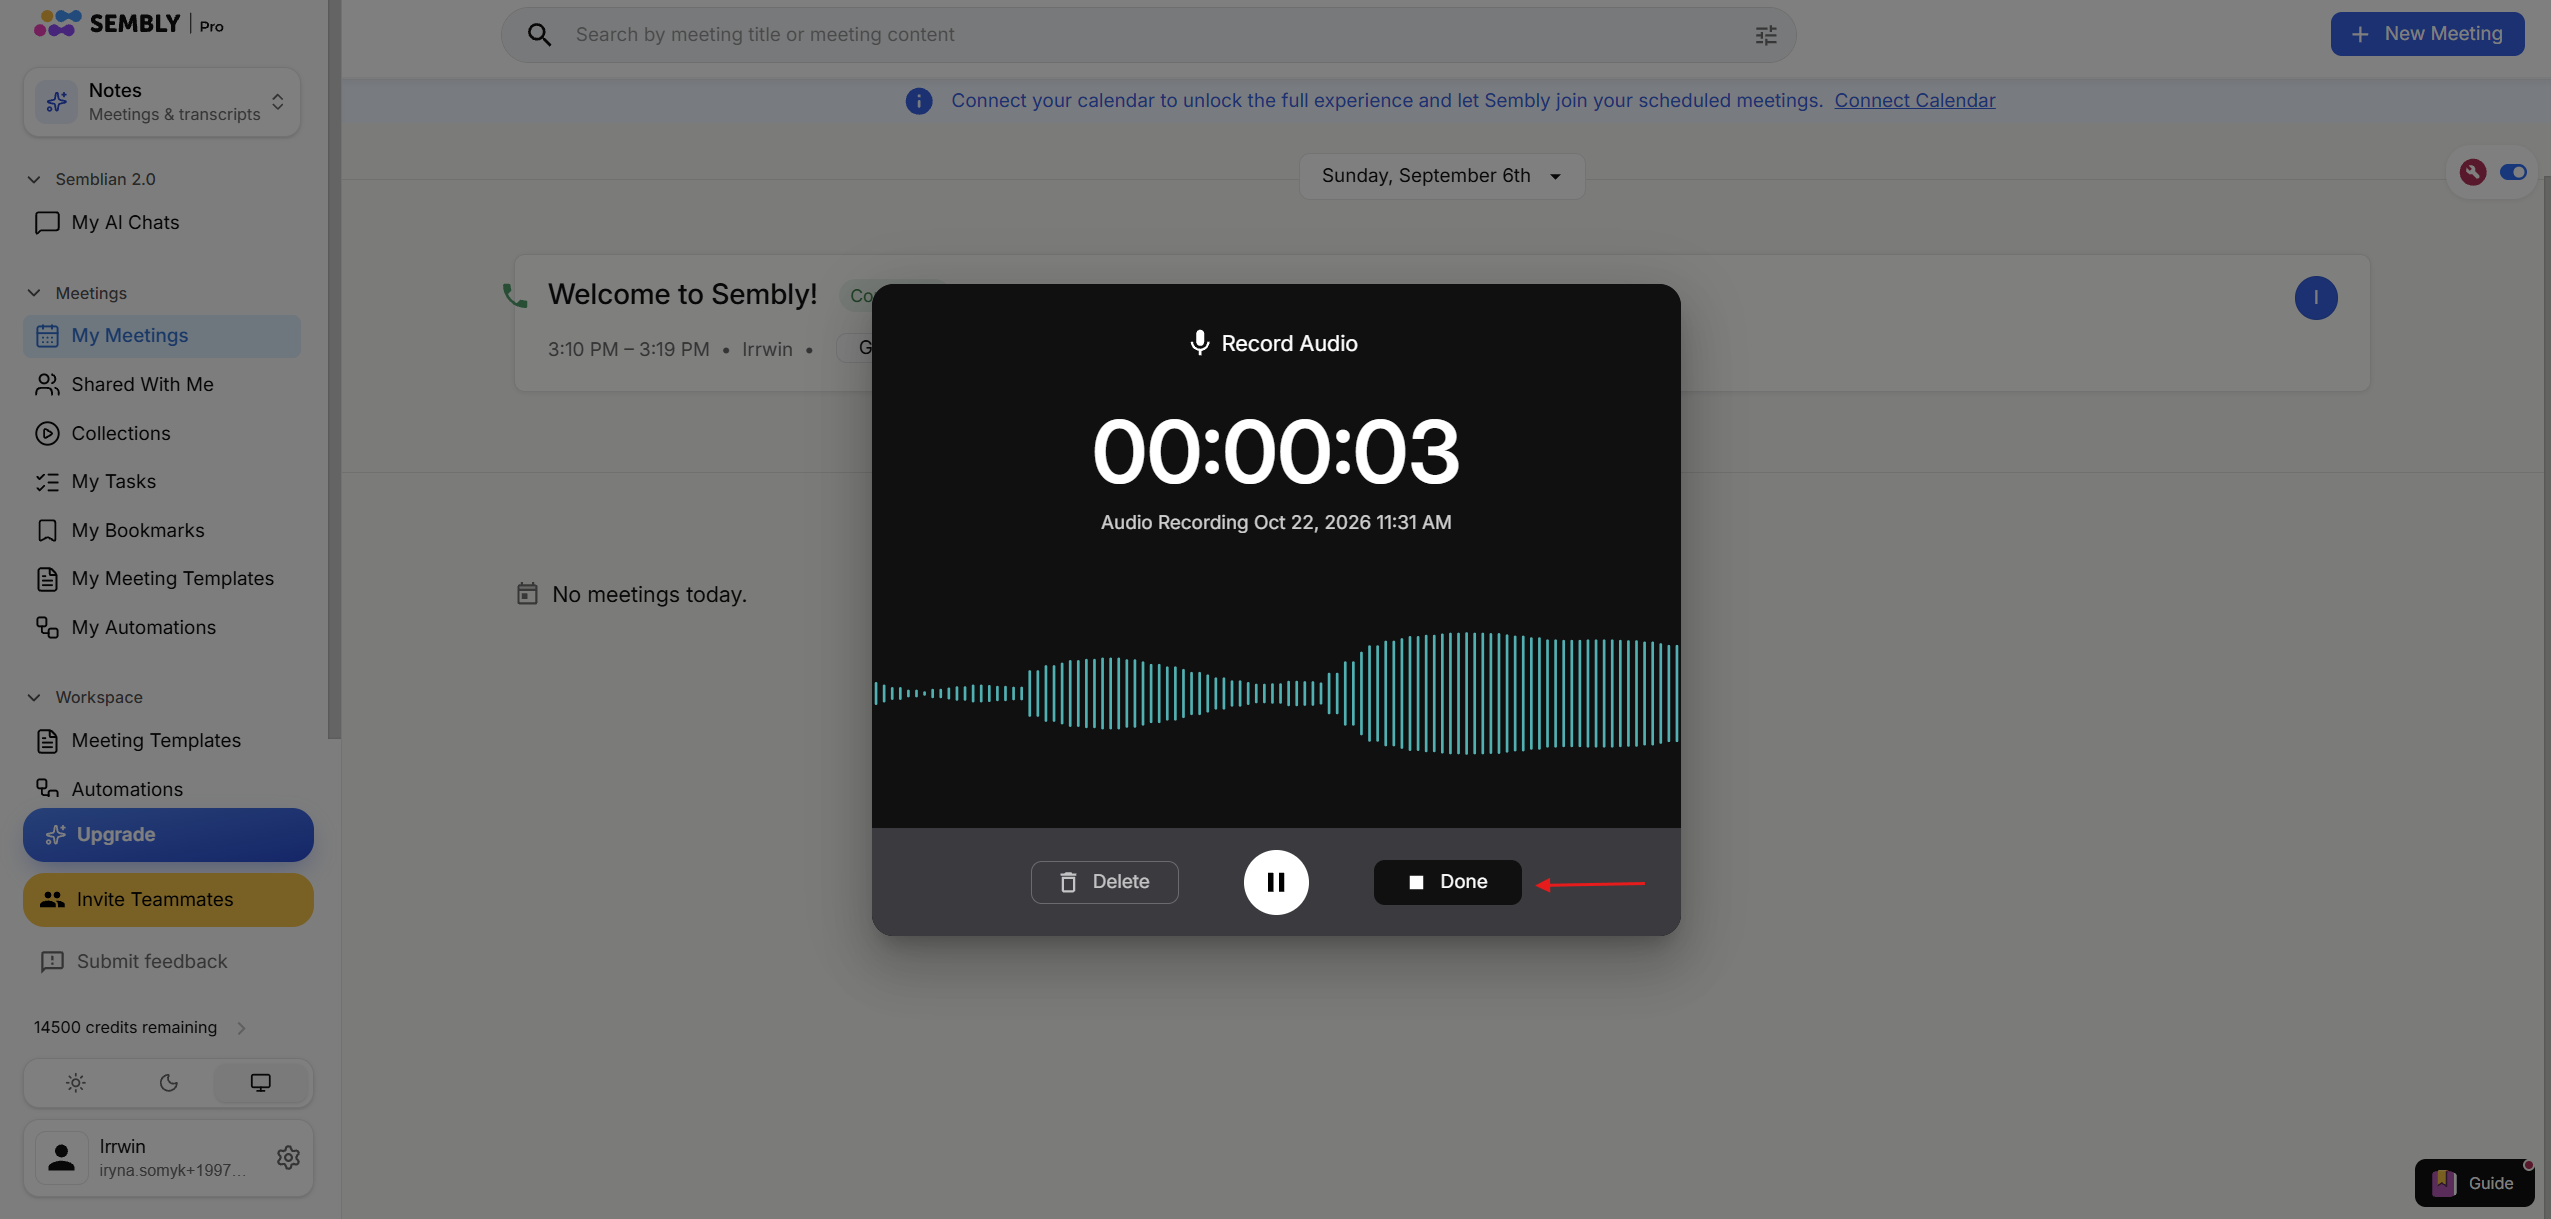
Task: Collapse the Workspace section
Action: tap(34, 697)
